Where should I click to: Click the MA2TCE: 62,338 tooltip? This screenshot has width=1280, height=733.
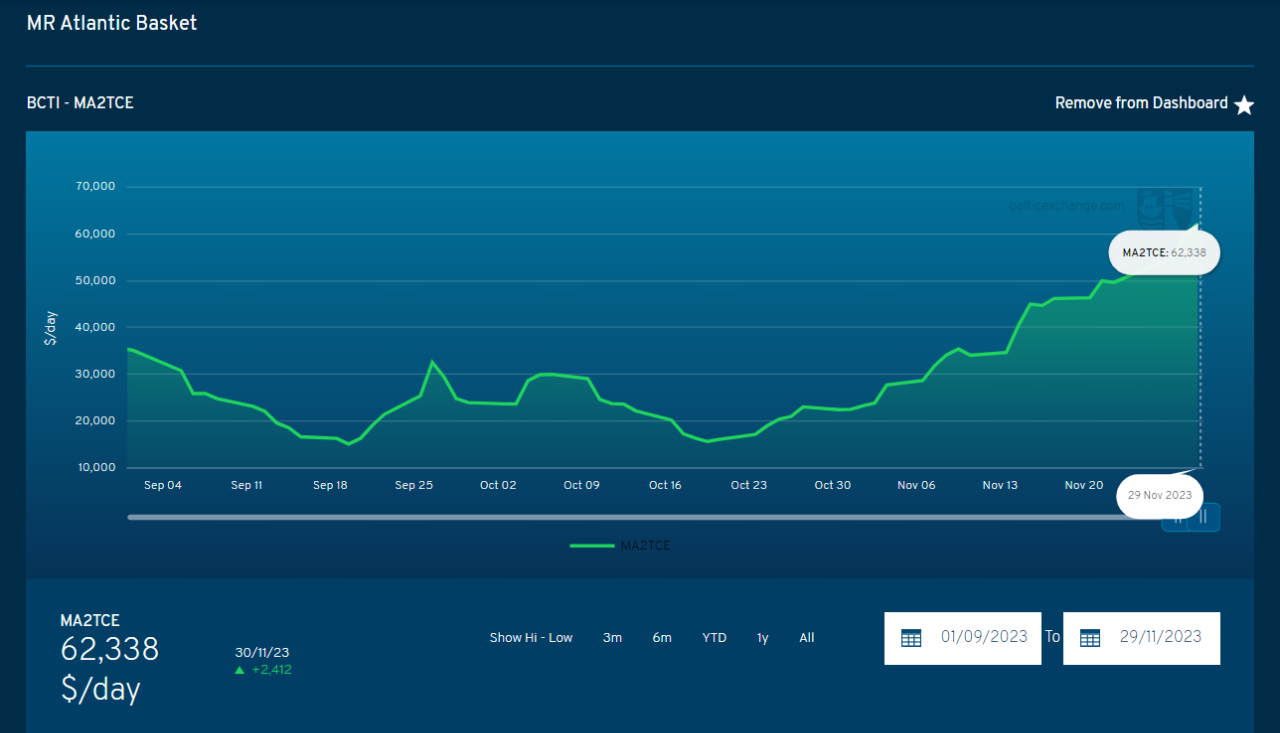[1164, 253]
